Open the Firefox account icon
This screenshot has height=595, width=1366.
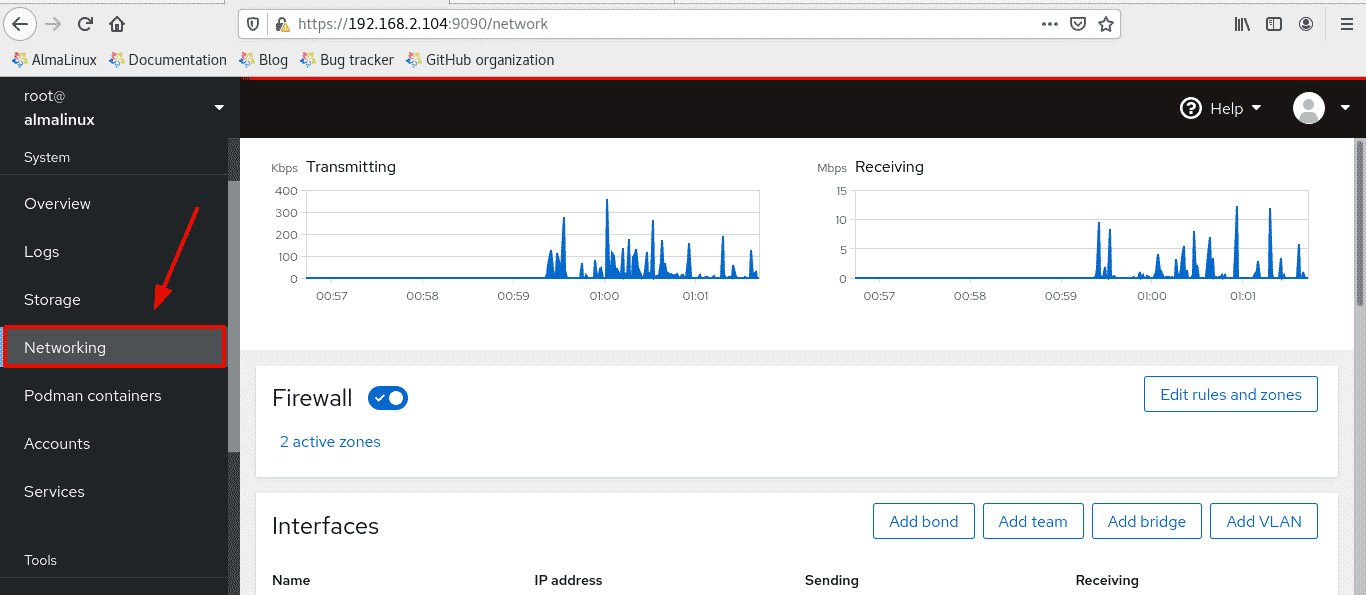point(1306,24)
